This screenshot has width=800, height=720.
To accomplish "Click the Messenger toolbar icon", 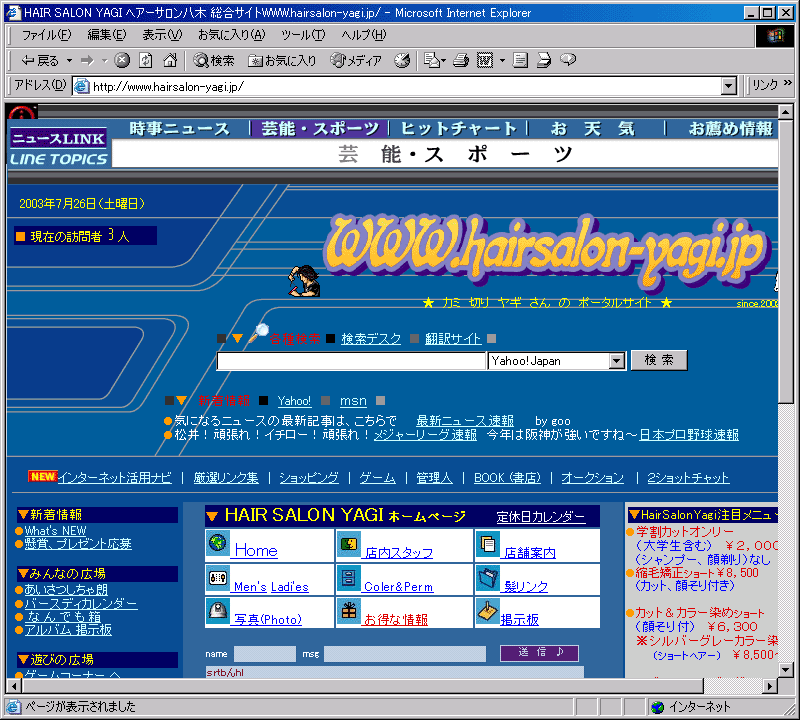I will tap(568, 60).
